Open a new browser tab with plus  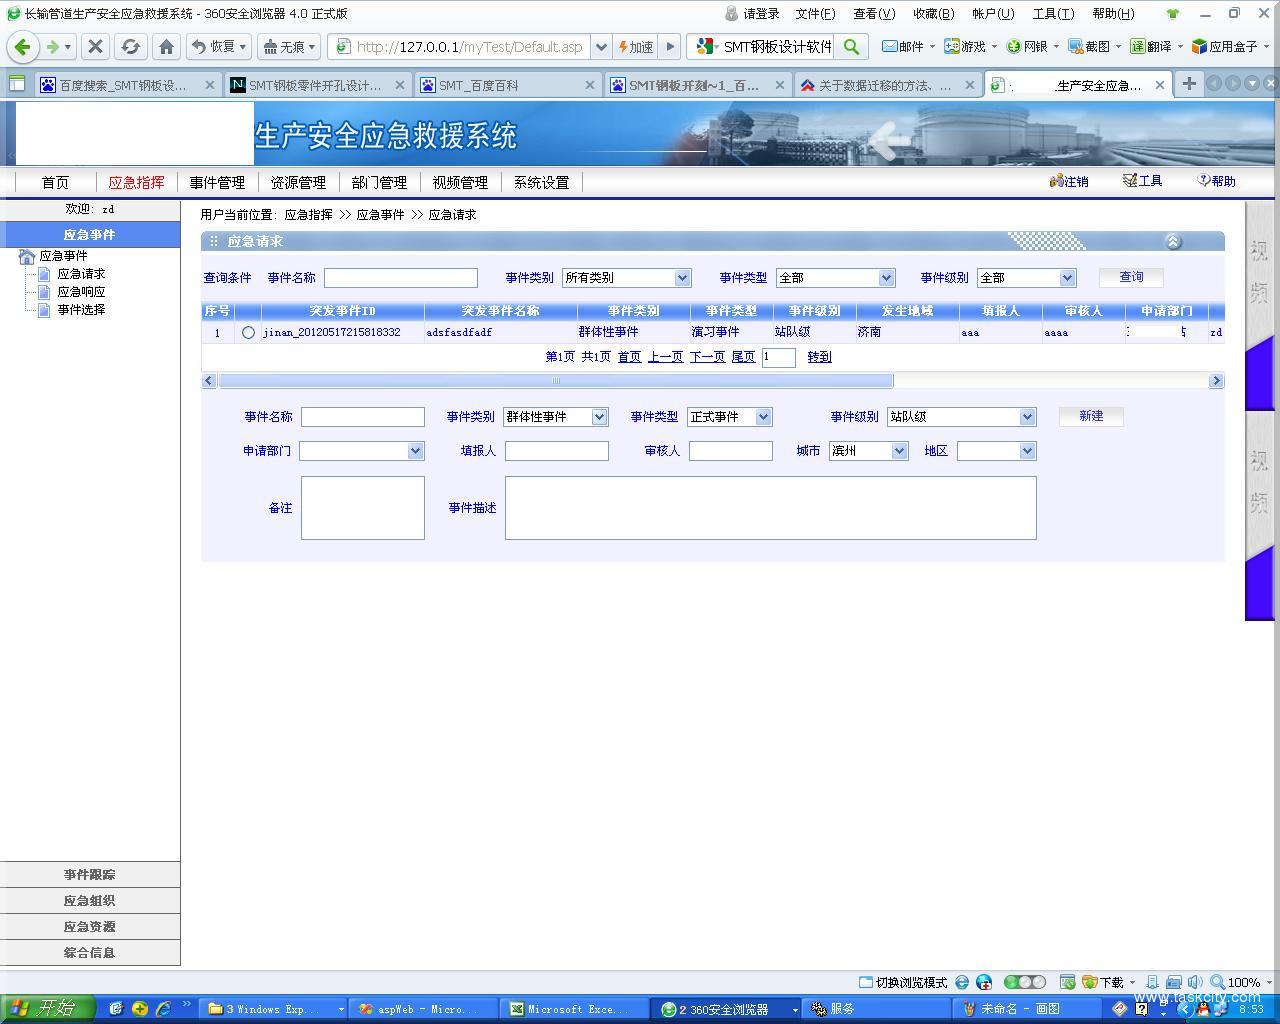[1189, 84]
